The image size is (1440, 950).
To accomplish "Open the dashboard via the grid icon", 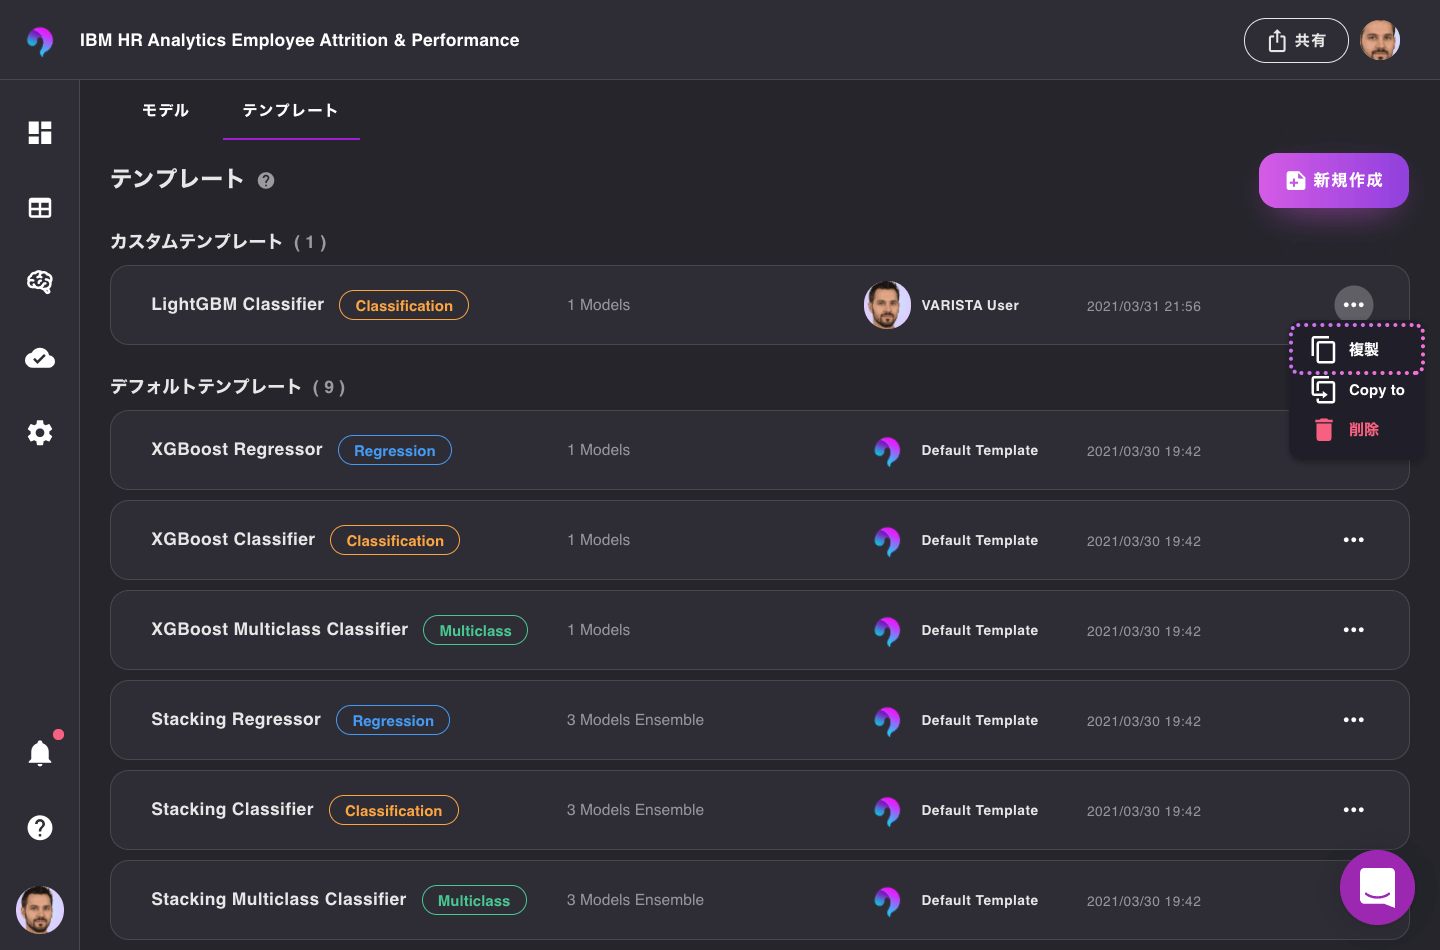I will tap(40, 132).
